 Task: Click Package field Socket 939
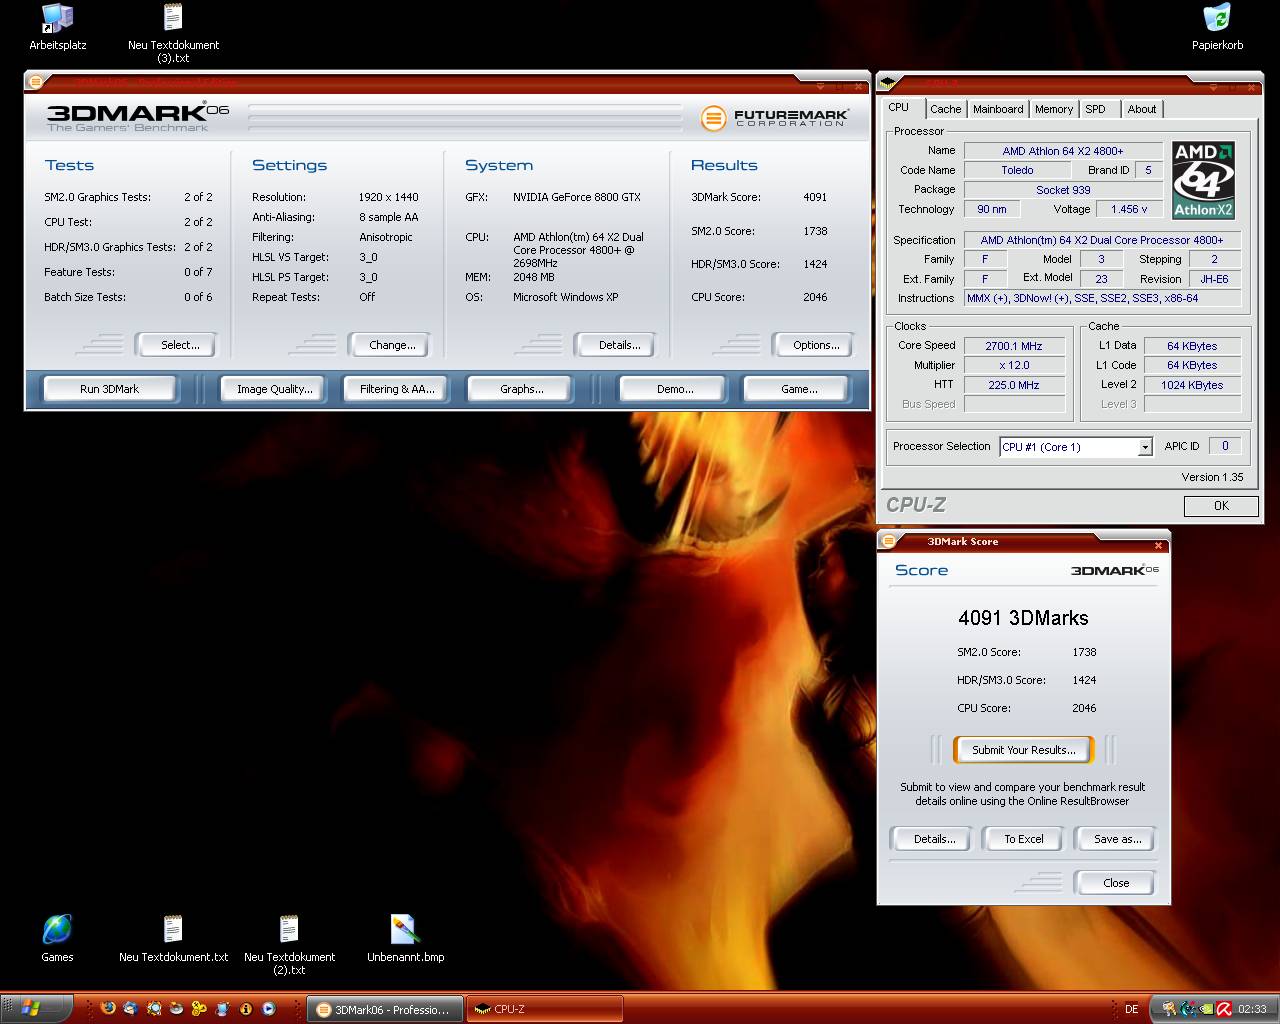click(1063, 190)
